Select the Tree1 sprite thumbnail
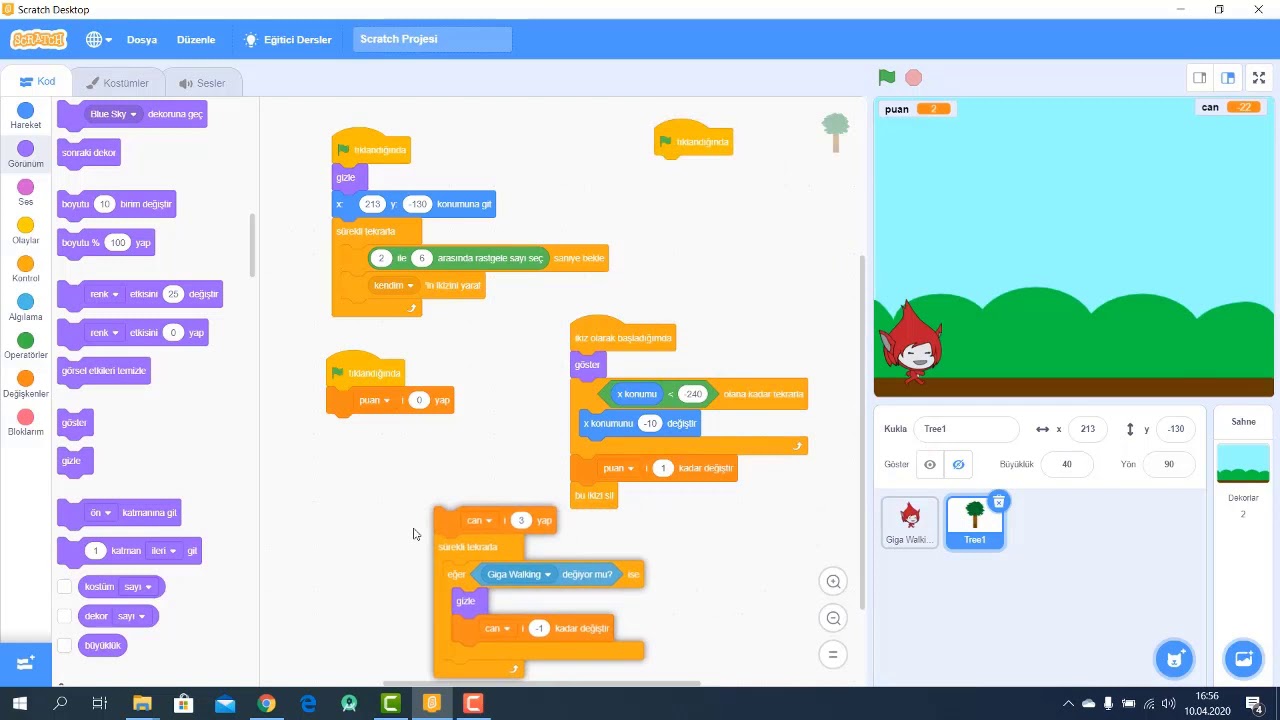 [x=975, y=524]
